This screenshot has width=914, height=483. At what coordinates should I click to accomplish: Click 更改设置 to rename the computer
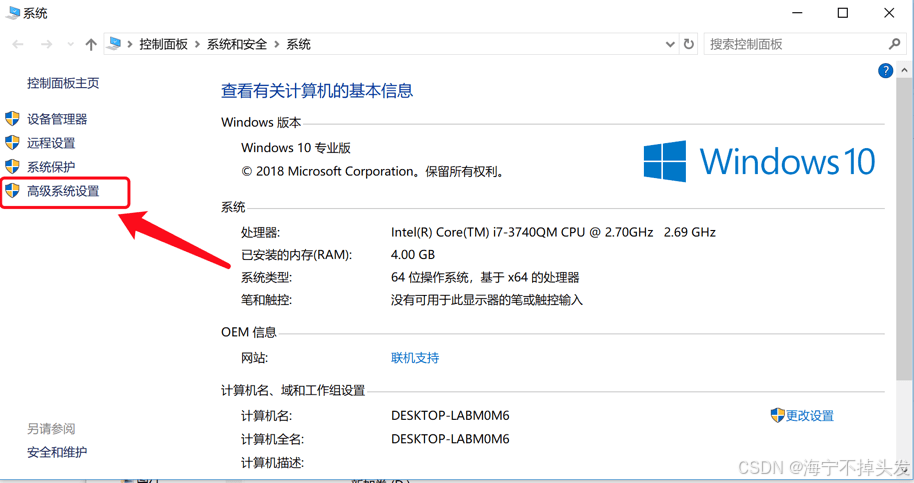tap(810, 416)
